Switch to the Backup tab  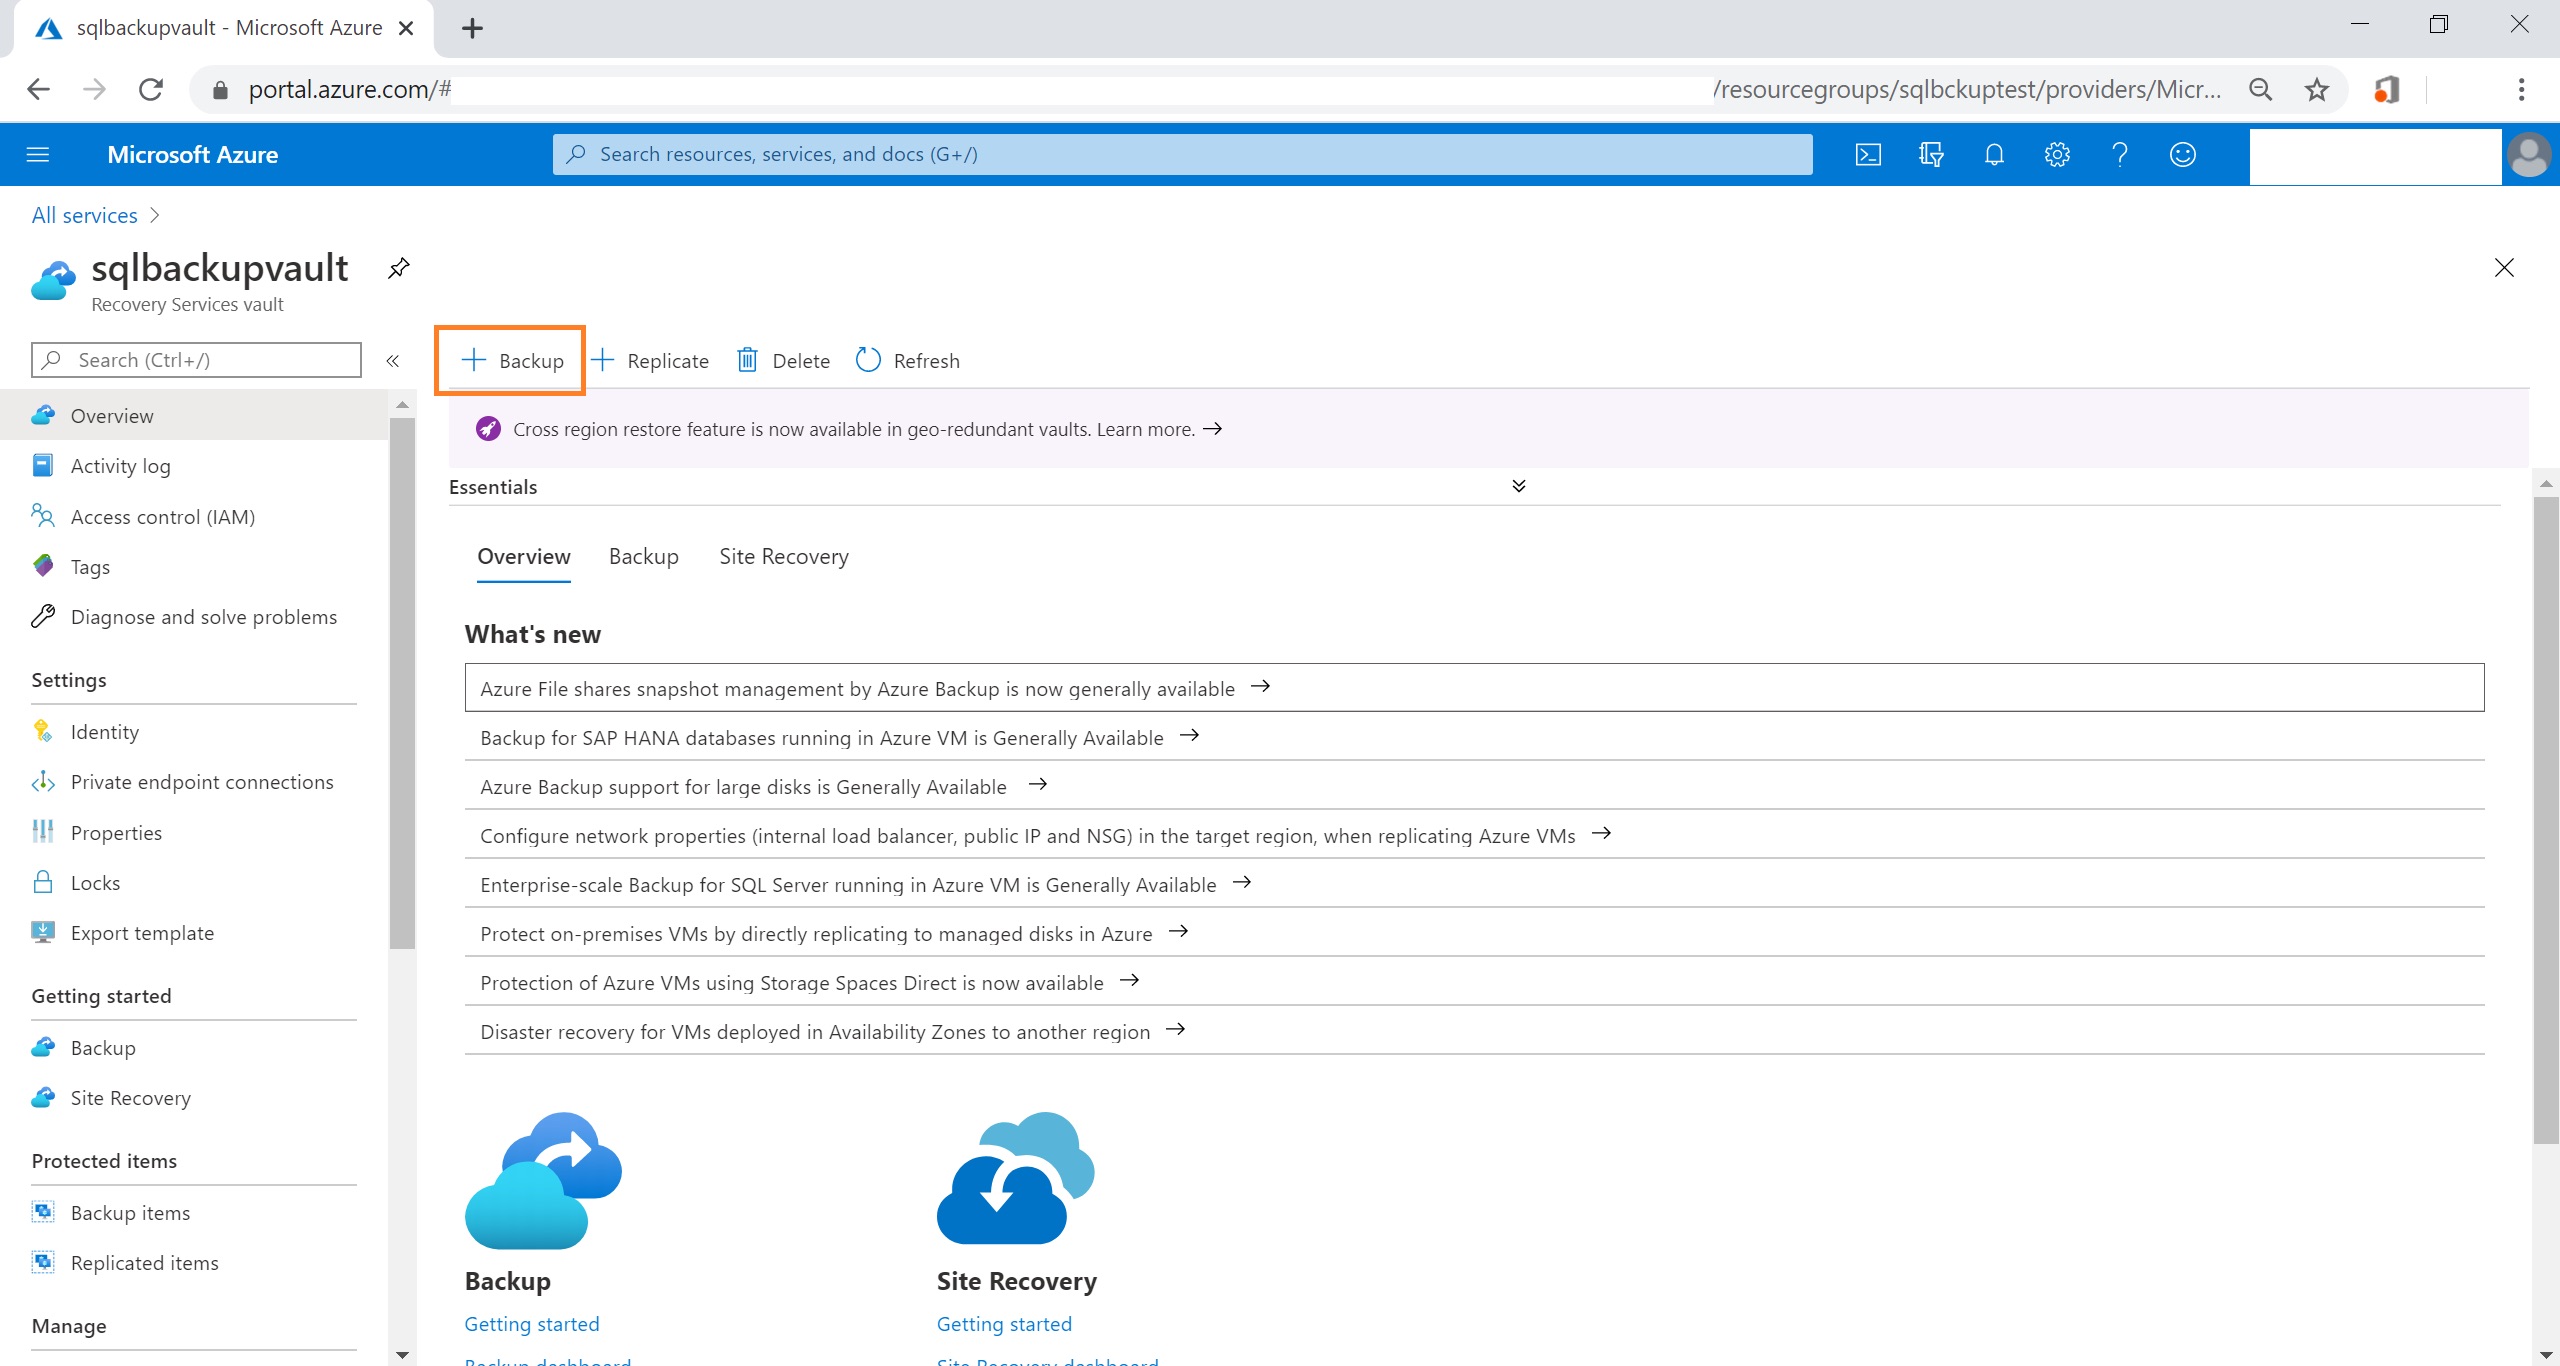tap(642, 555)
